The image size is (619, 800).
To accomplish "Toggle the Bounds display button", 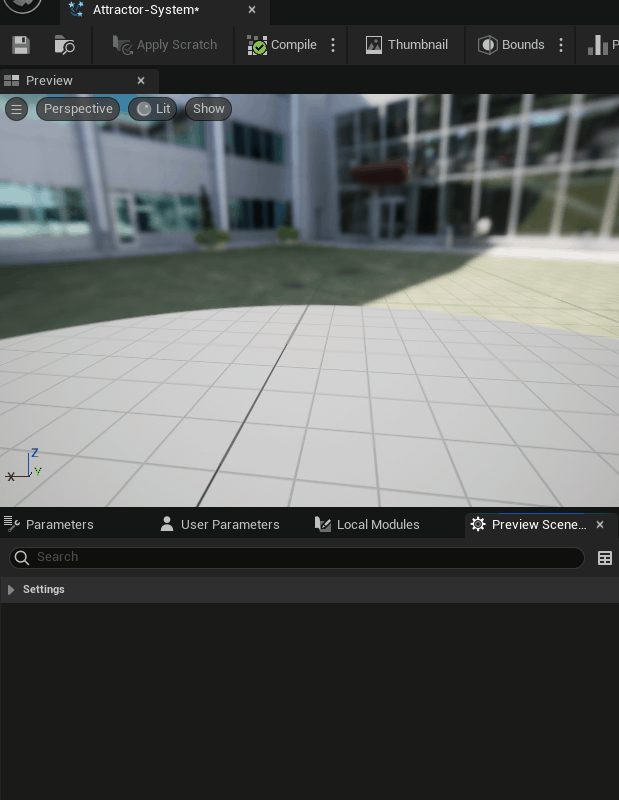I will (x=511, y=45).
